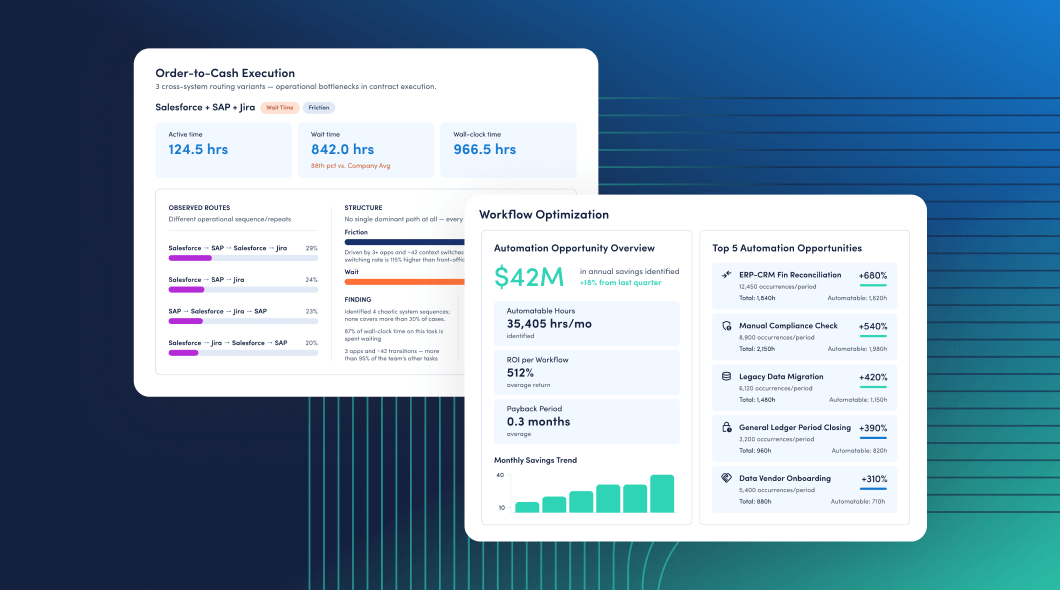This screenshot has height=590, width=1060.
Task: Open the ROI per Workflow 512% card
Action: coord(587,372)
